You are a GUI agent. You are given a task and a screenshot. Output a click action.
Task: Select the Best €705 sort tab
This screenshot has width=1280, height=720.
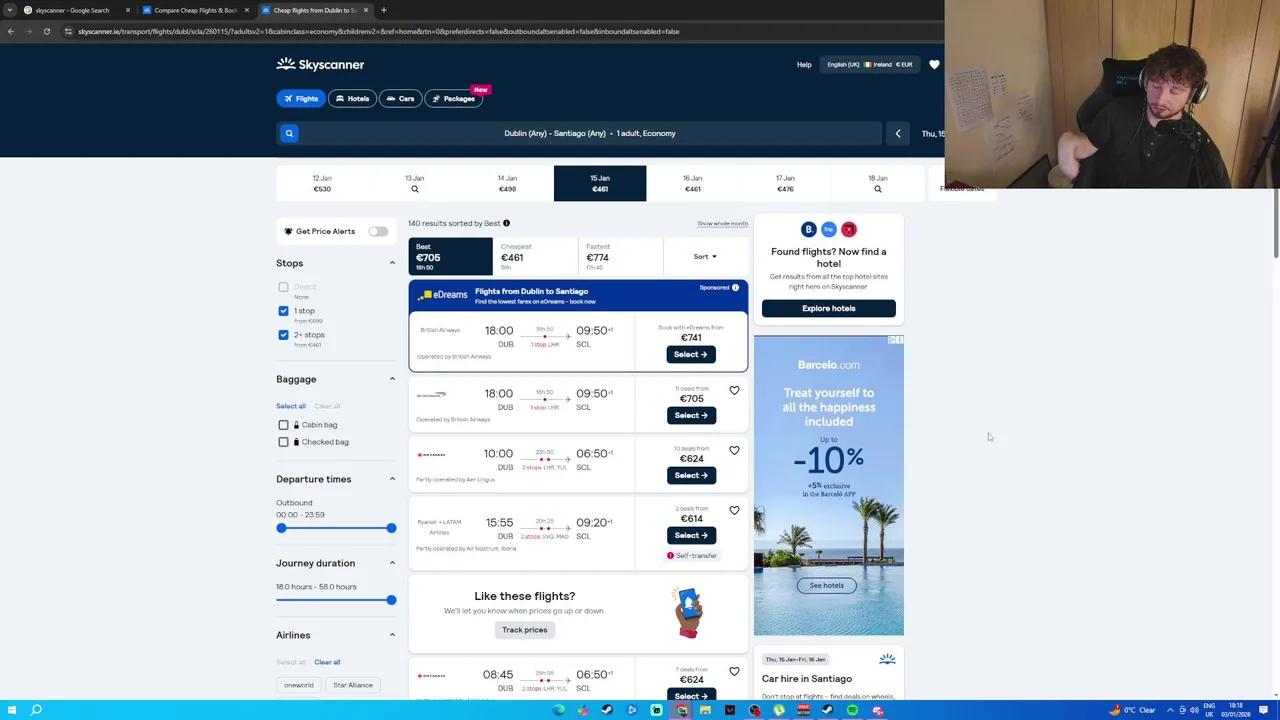tap(450, 257)
